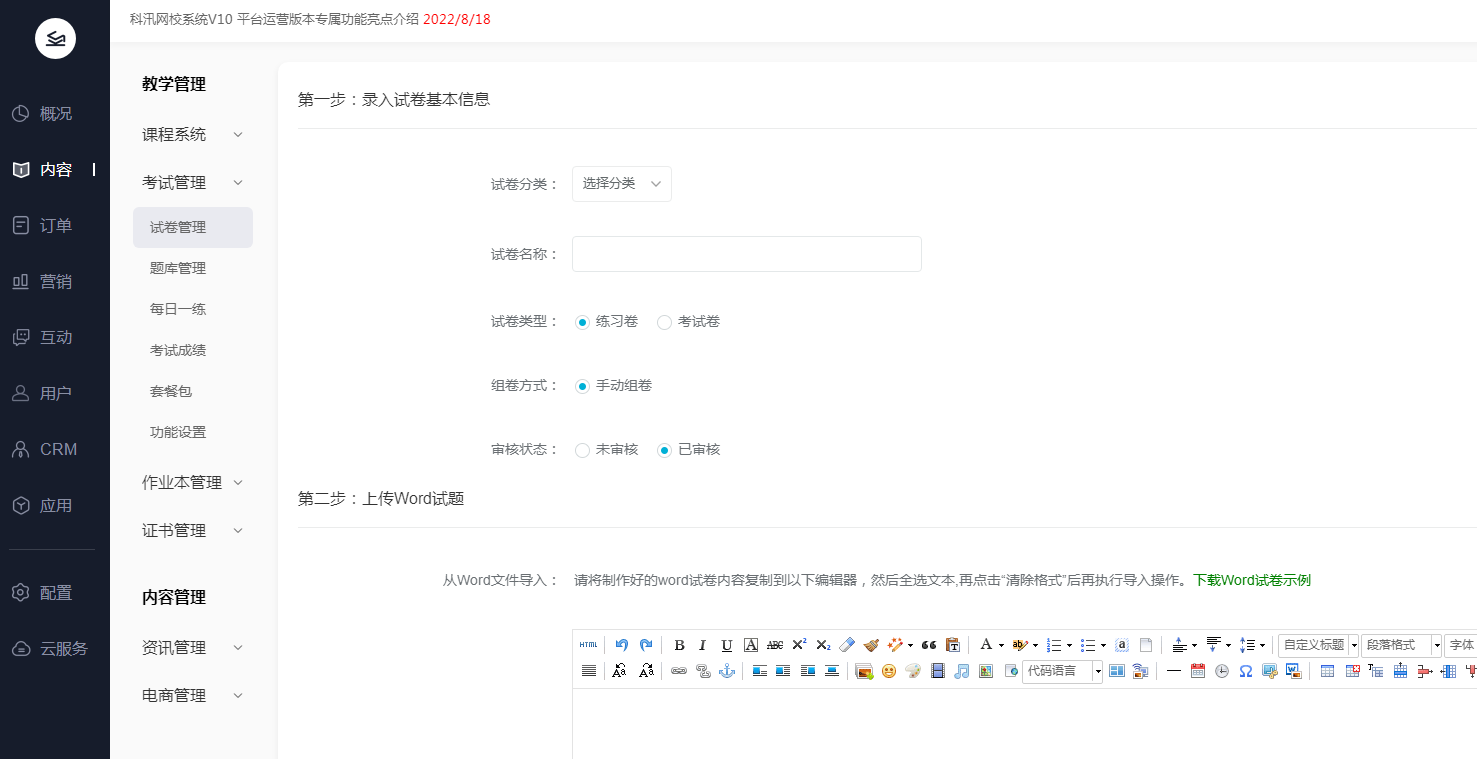Download the Word exam template via 下载Word试卷示例
1477x759 pixels.
click(x=1250, y=580)
